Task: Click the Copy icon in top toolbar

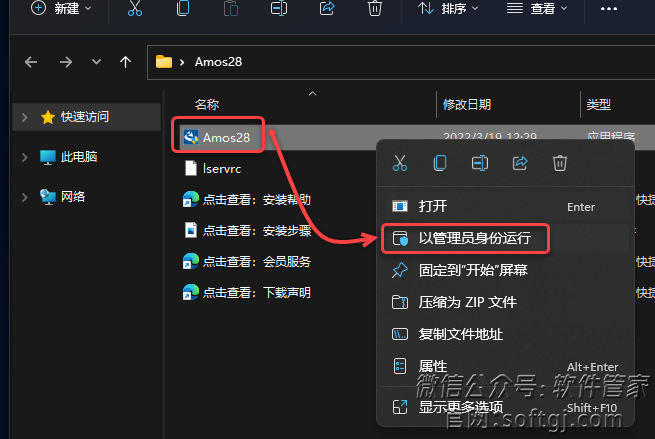Action: [183, 8]
